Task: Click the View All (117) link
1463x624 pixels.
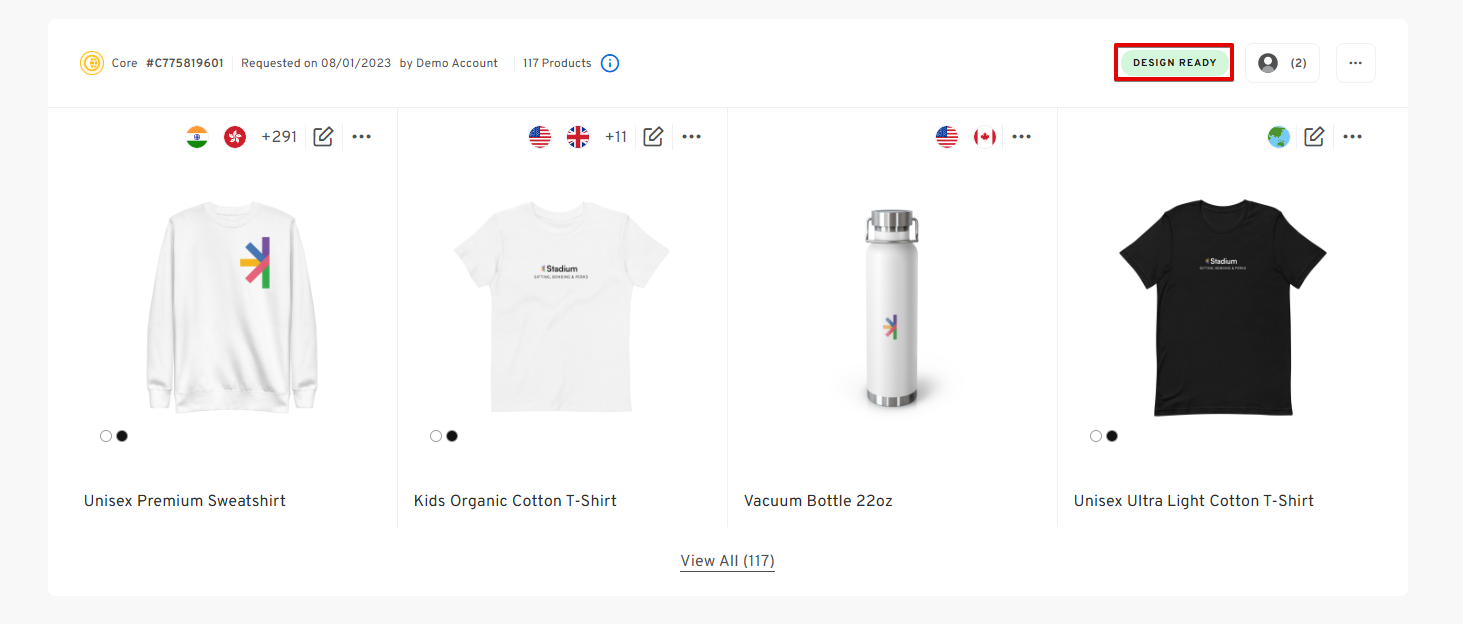Action: point(727,561)
